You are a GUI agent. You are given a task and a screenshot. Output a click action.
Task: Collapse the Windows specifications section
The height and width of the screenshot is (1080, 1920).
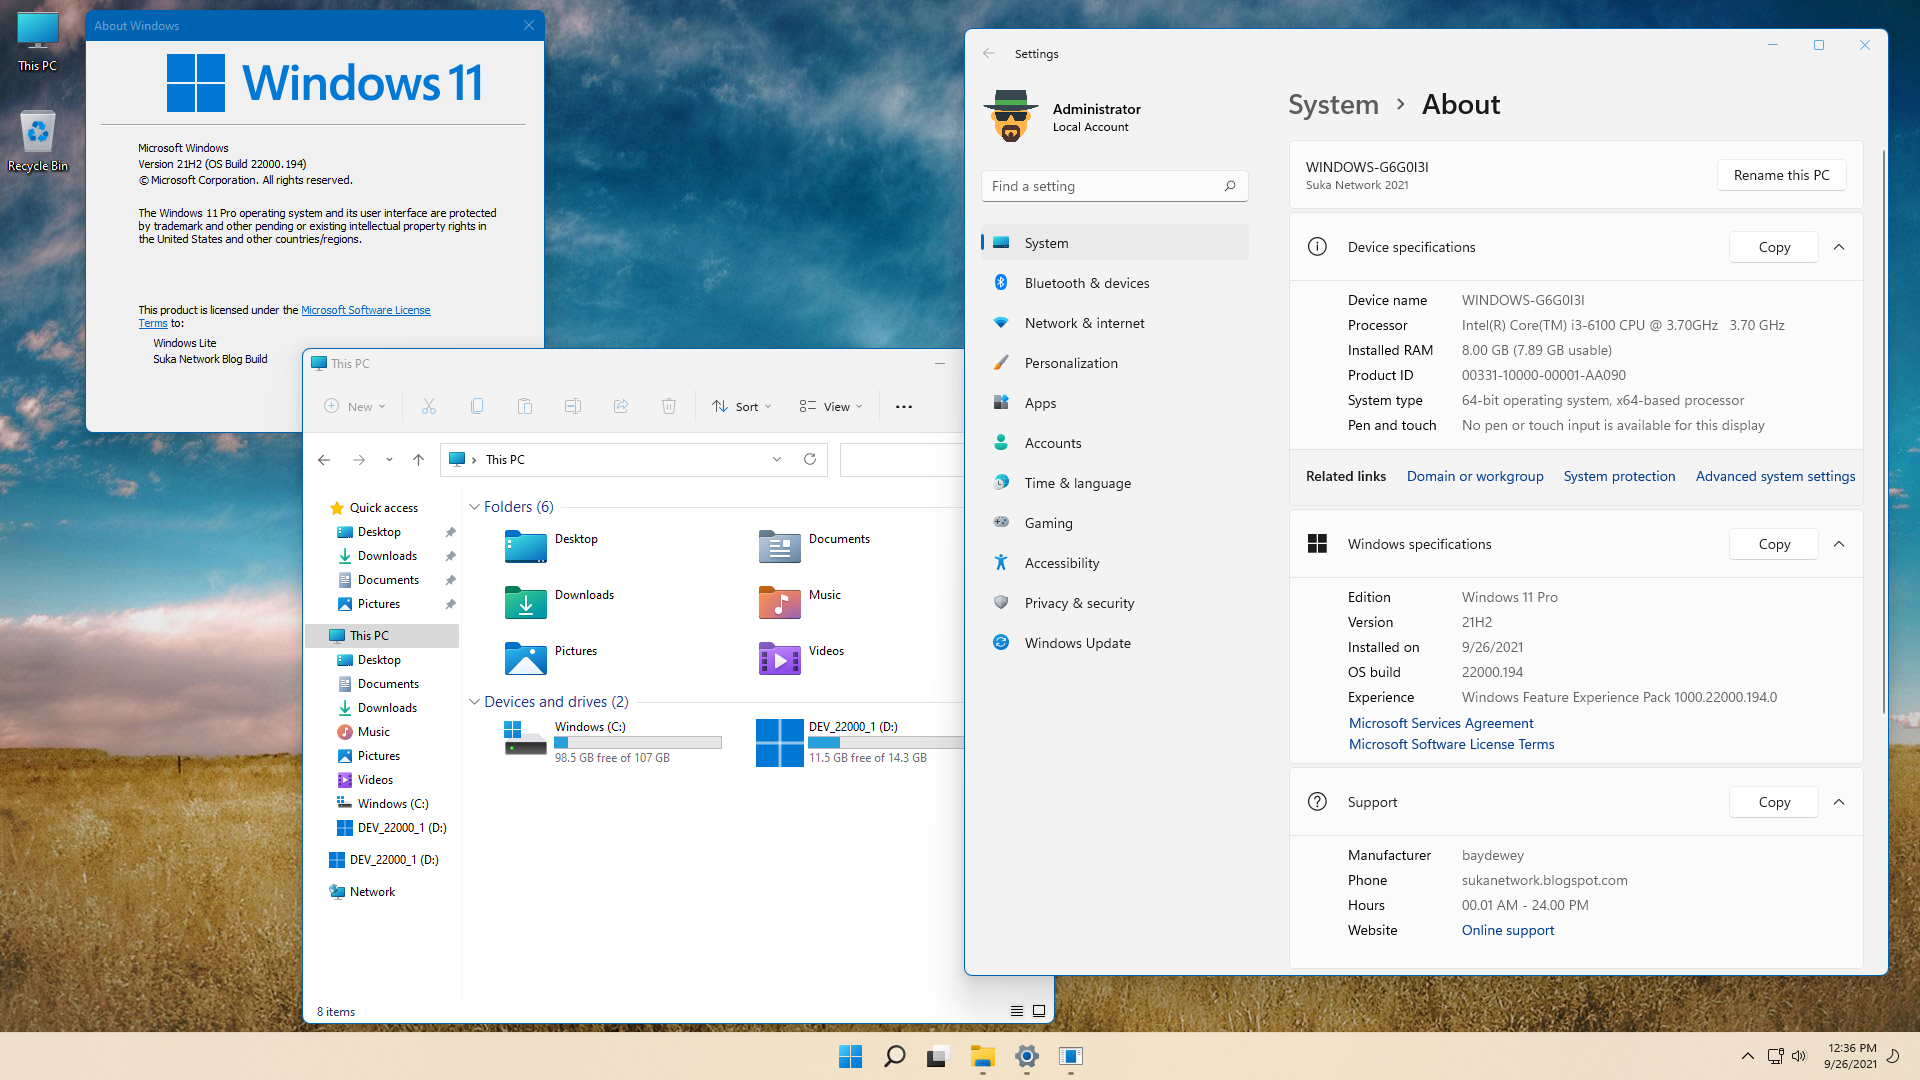pyautogui.click(x=1840, y=544)
